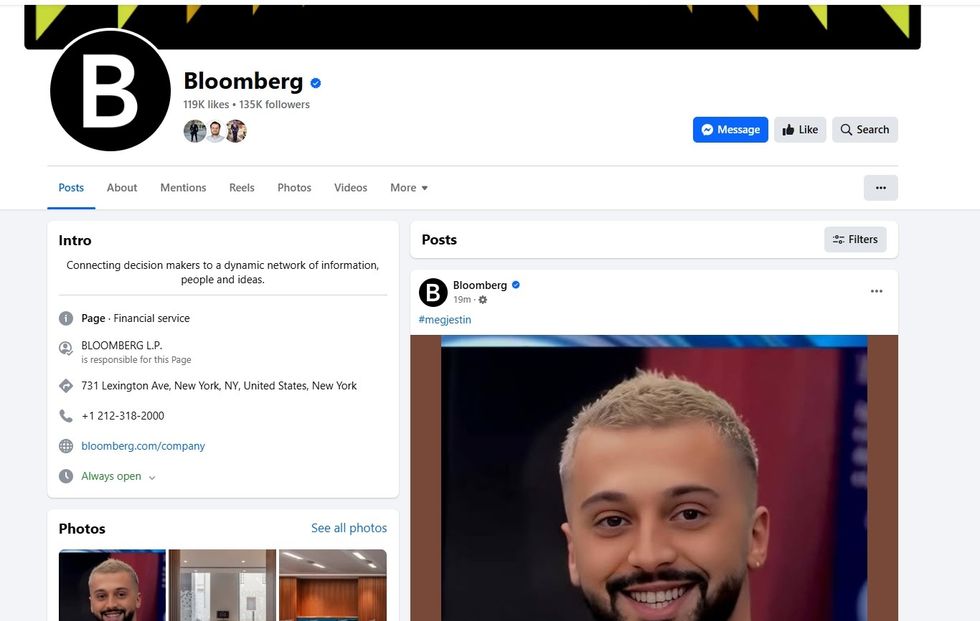The width and height of the screenshot is (980, 621).
Task: Click the post audience gear icon
Action: [x=482, y=300]
